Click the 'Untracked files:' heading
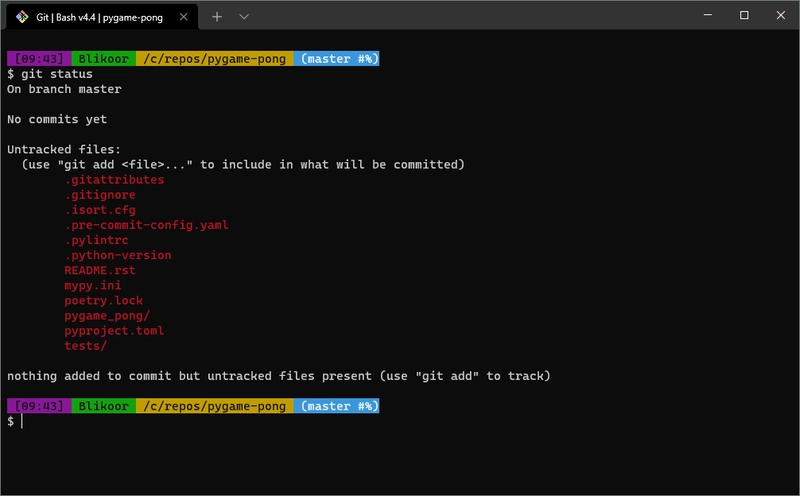Screen dimensions: 800x496 [x=64, y=150]
